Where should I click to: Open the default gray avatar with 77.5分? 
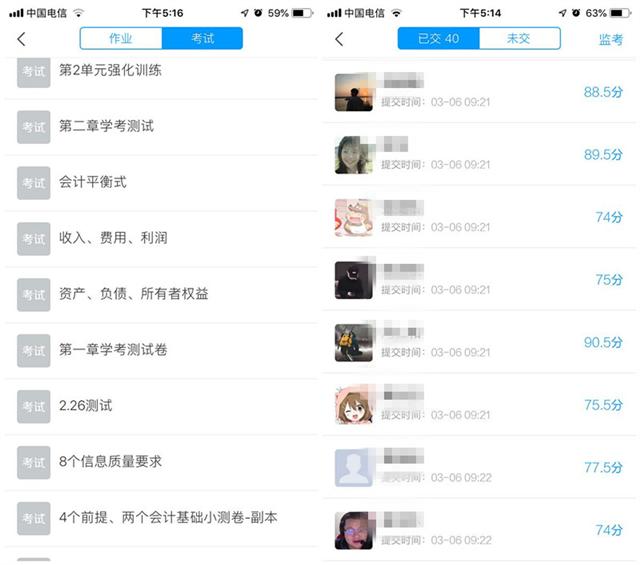point(354,468)
